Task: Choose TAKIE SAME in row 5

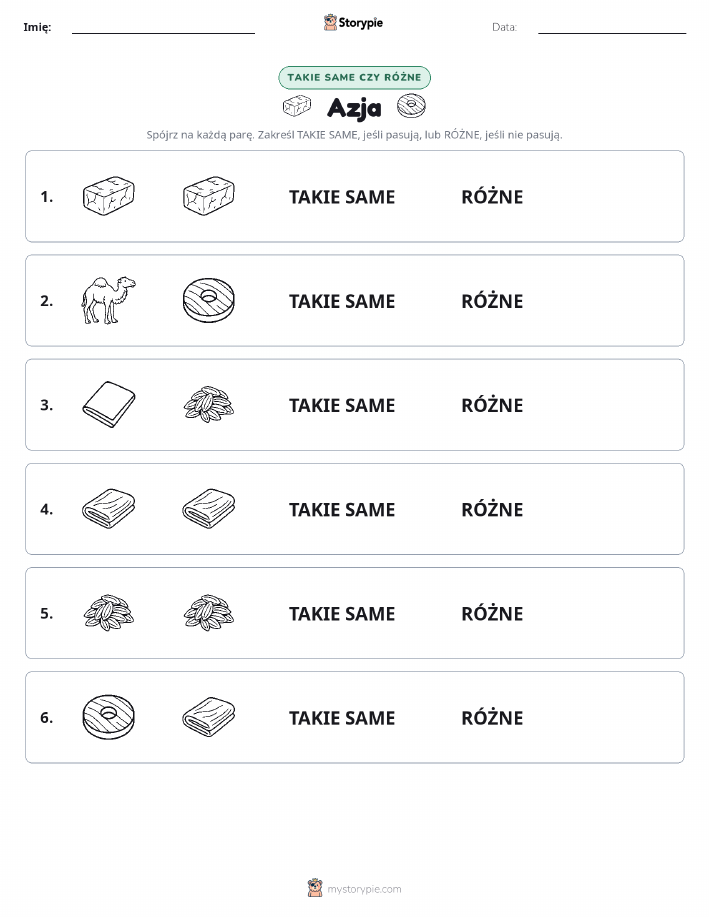Action: pos(342,614)
